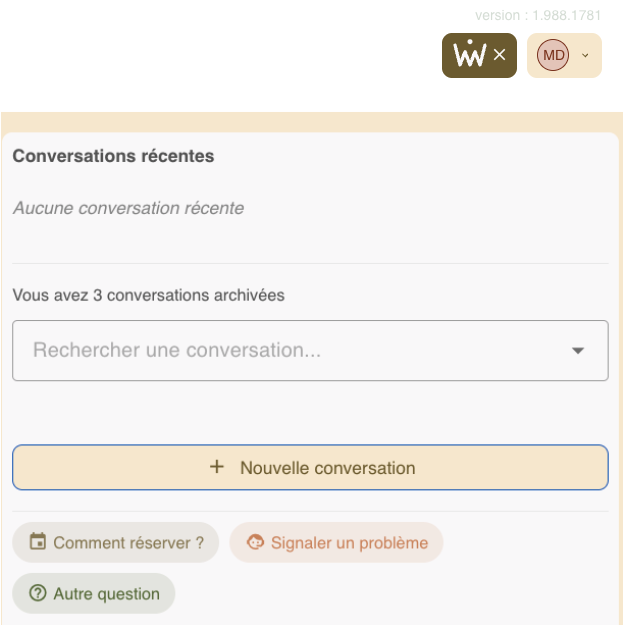
Task: Click the plus icon in 'Nouvelle conversation'
Action: 217,467
